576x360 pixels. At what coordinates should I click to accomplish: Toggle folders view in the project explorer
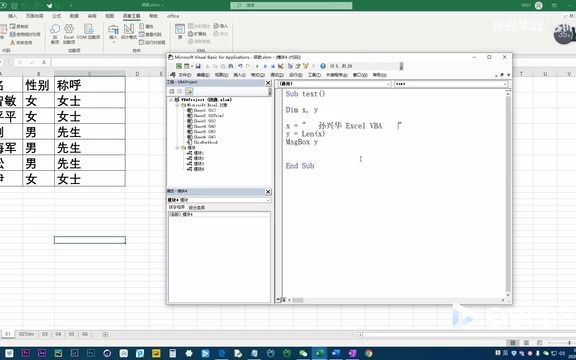[189, 91]
